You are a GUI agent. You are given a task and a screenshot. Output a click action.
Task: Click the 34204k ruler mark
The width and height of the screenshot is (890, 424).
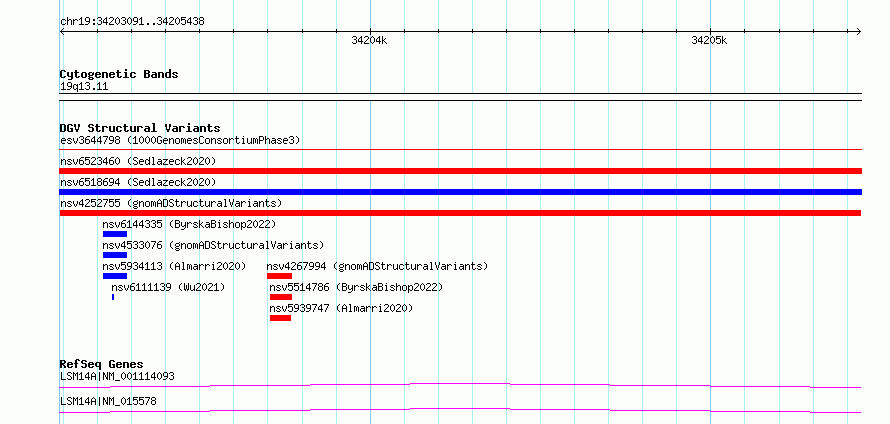coord(369,40)
